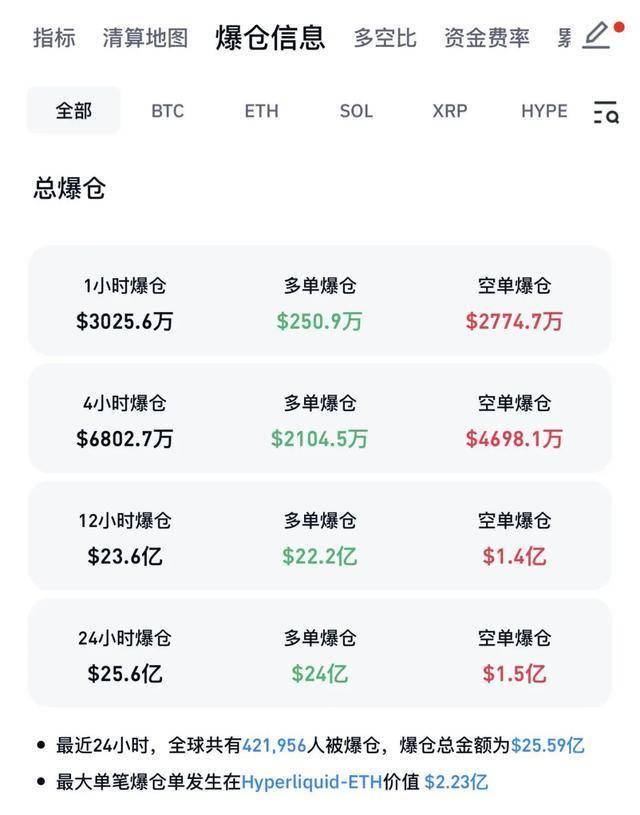The width and height of the screenshot is (640, 815).
Task: Open the coin search list icon
Action: click(x=605, y=111)
